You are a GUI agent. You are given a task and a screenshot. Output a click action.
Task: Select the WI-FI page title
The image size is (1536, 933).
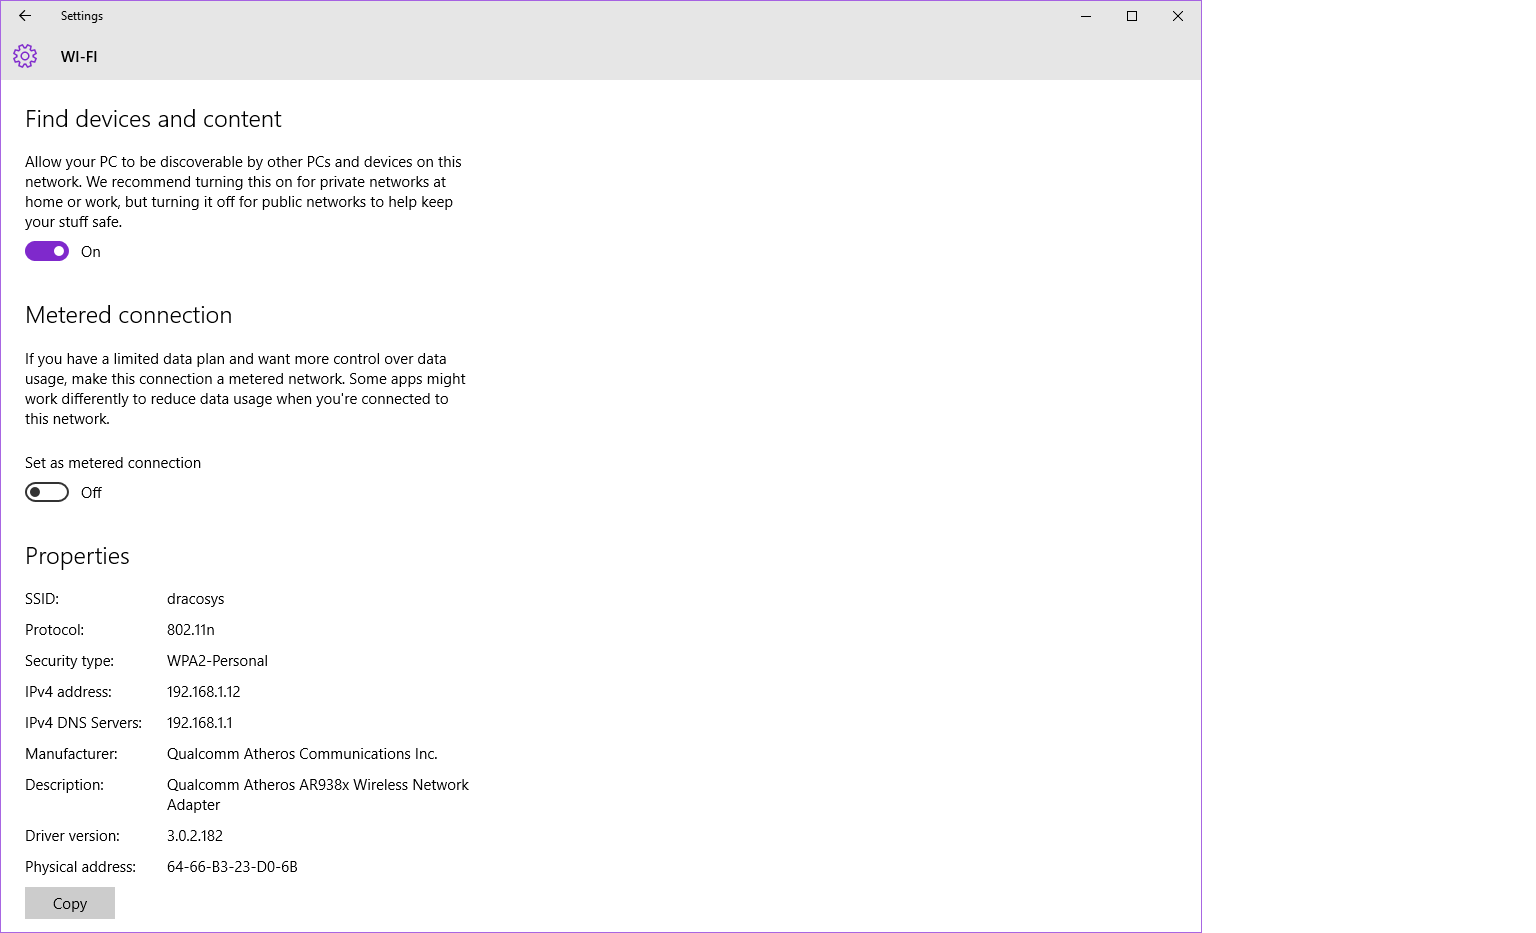click(79, 57)
